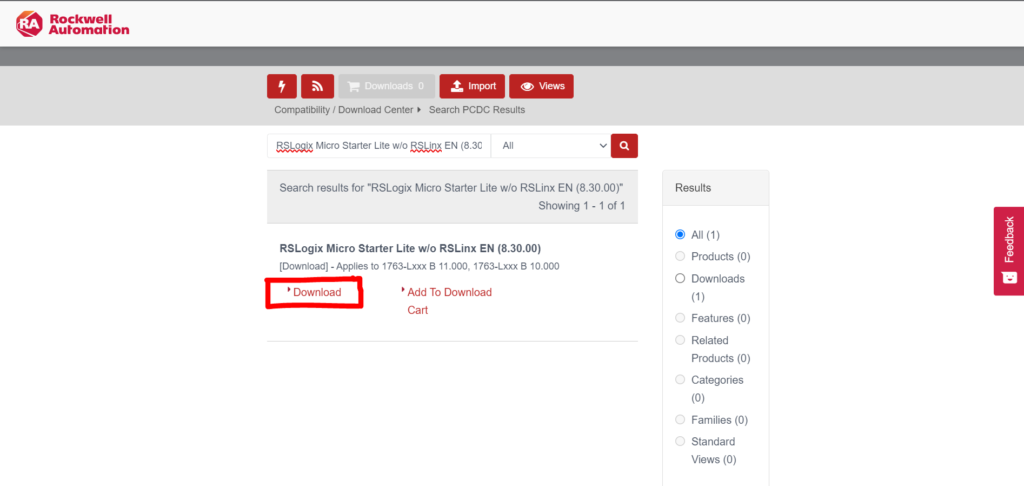
Task: Select the Related Products (0) radio button
Action: tap(680, 340)
